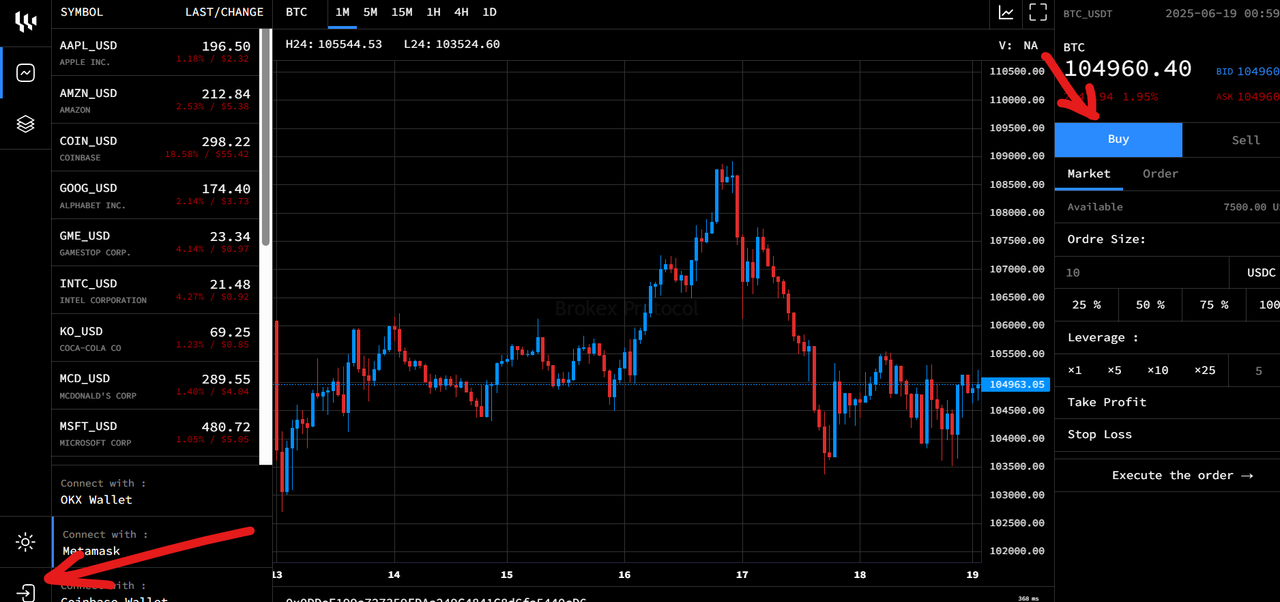1280x602 pixels.
Task: Set order size to 75 %
Action: (1214, 305)
